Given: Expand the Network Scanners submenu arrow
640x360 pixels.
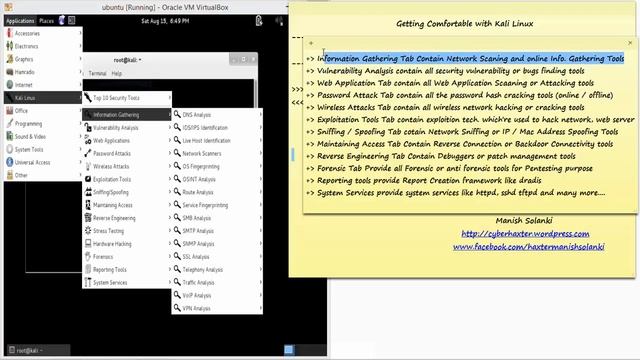Looking at the screenshot, I should click(260, 153).
